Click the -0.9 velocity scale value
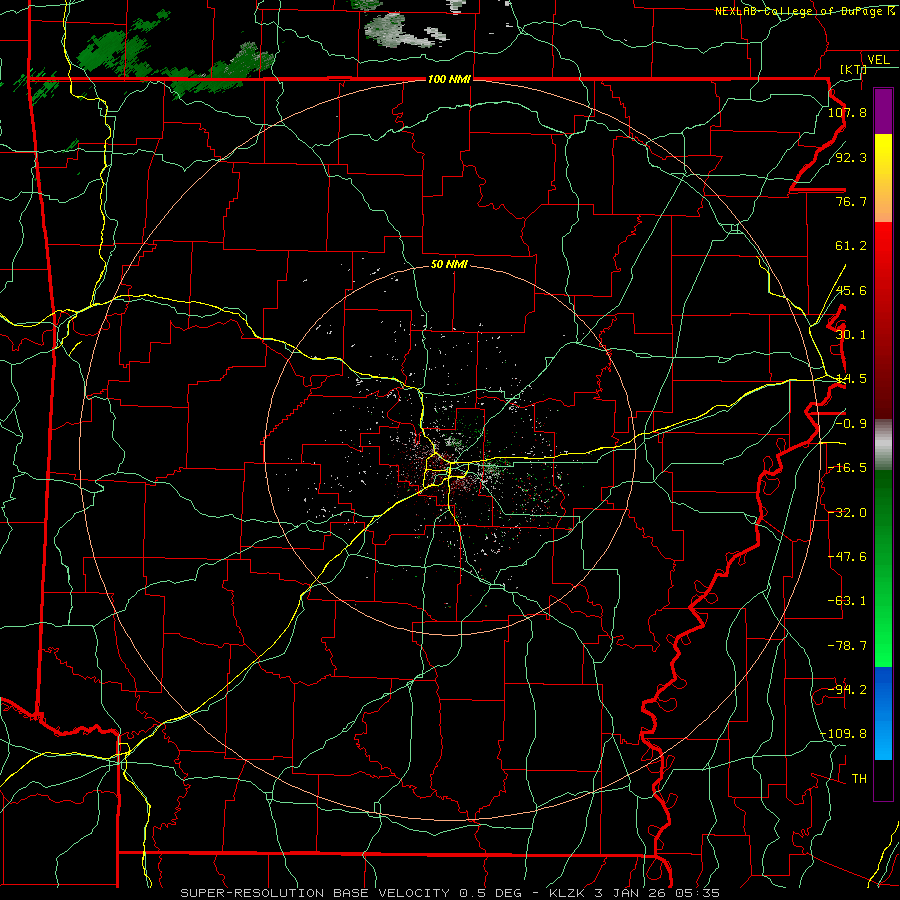900x900 pixels. tap(851, 424)
